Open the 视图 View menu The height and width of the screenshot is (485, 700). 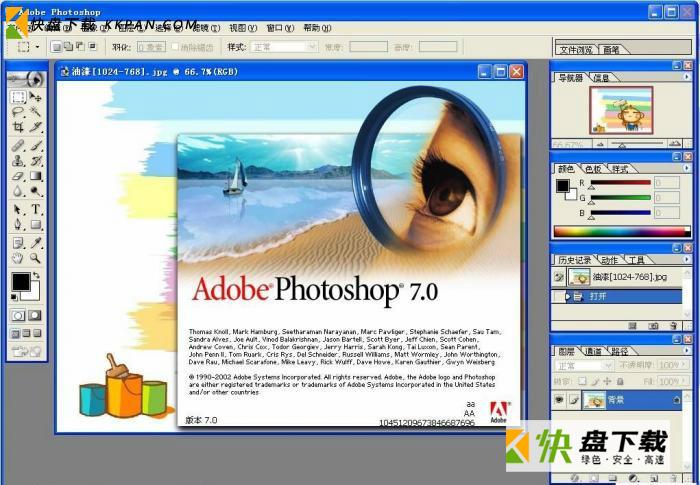click(x=243, y=28)
